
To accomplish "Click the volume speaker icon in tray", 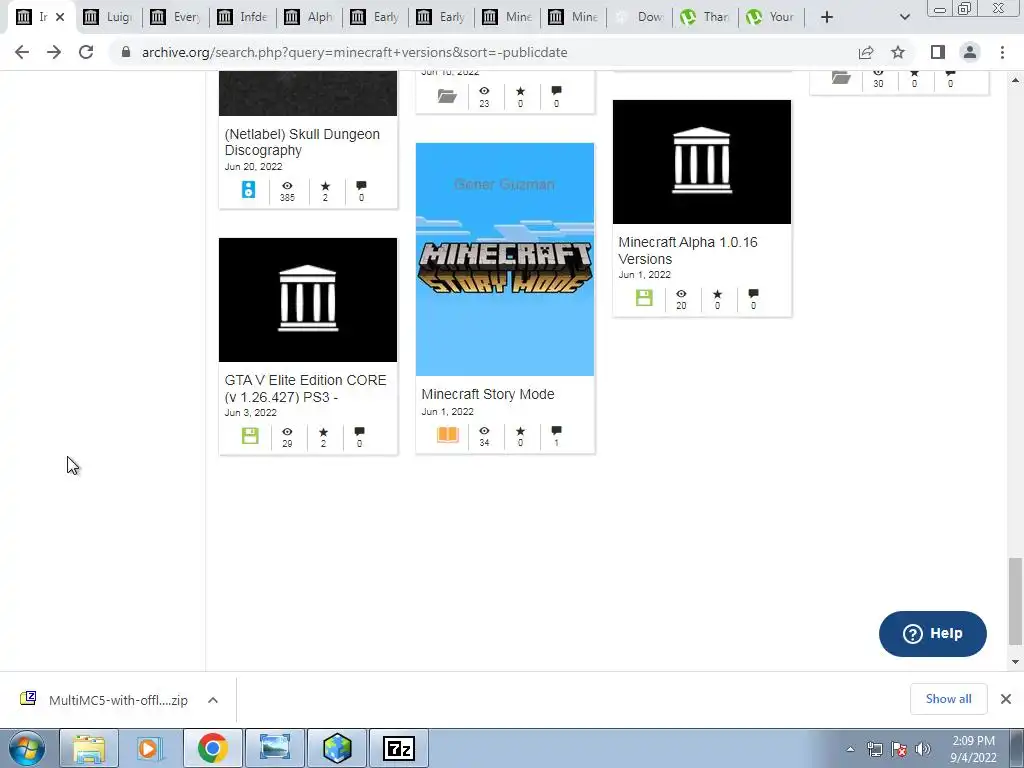I will (922, 749).
